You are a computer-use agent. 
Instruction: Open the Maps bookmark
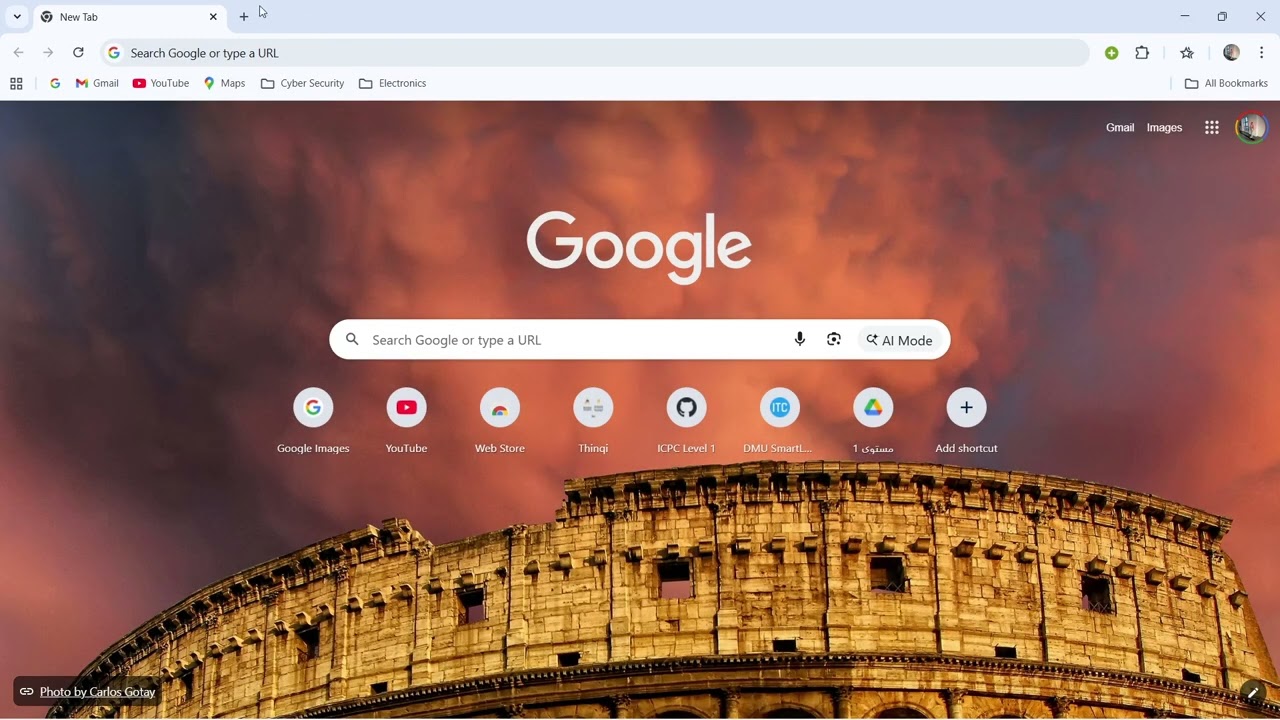coord(224,84)
